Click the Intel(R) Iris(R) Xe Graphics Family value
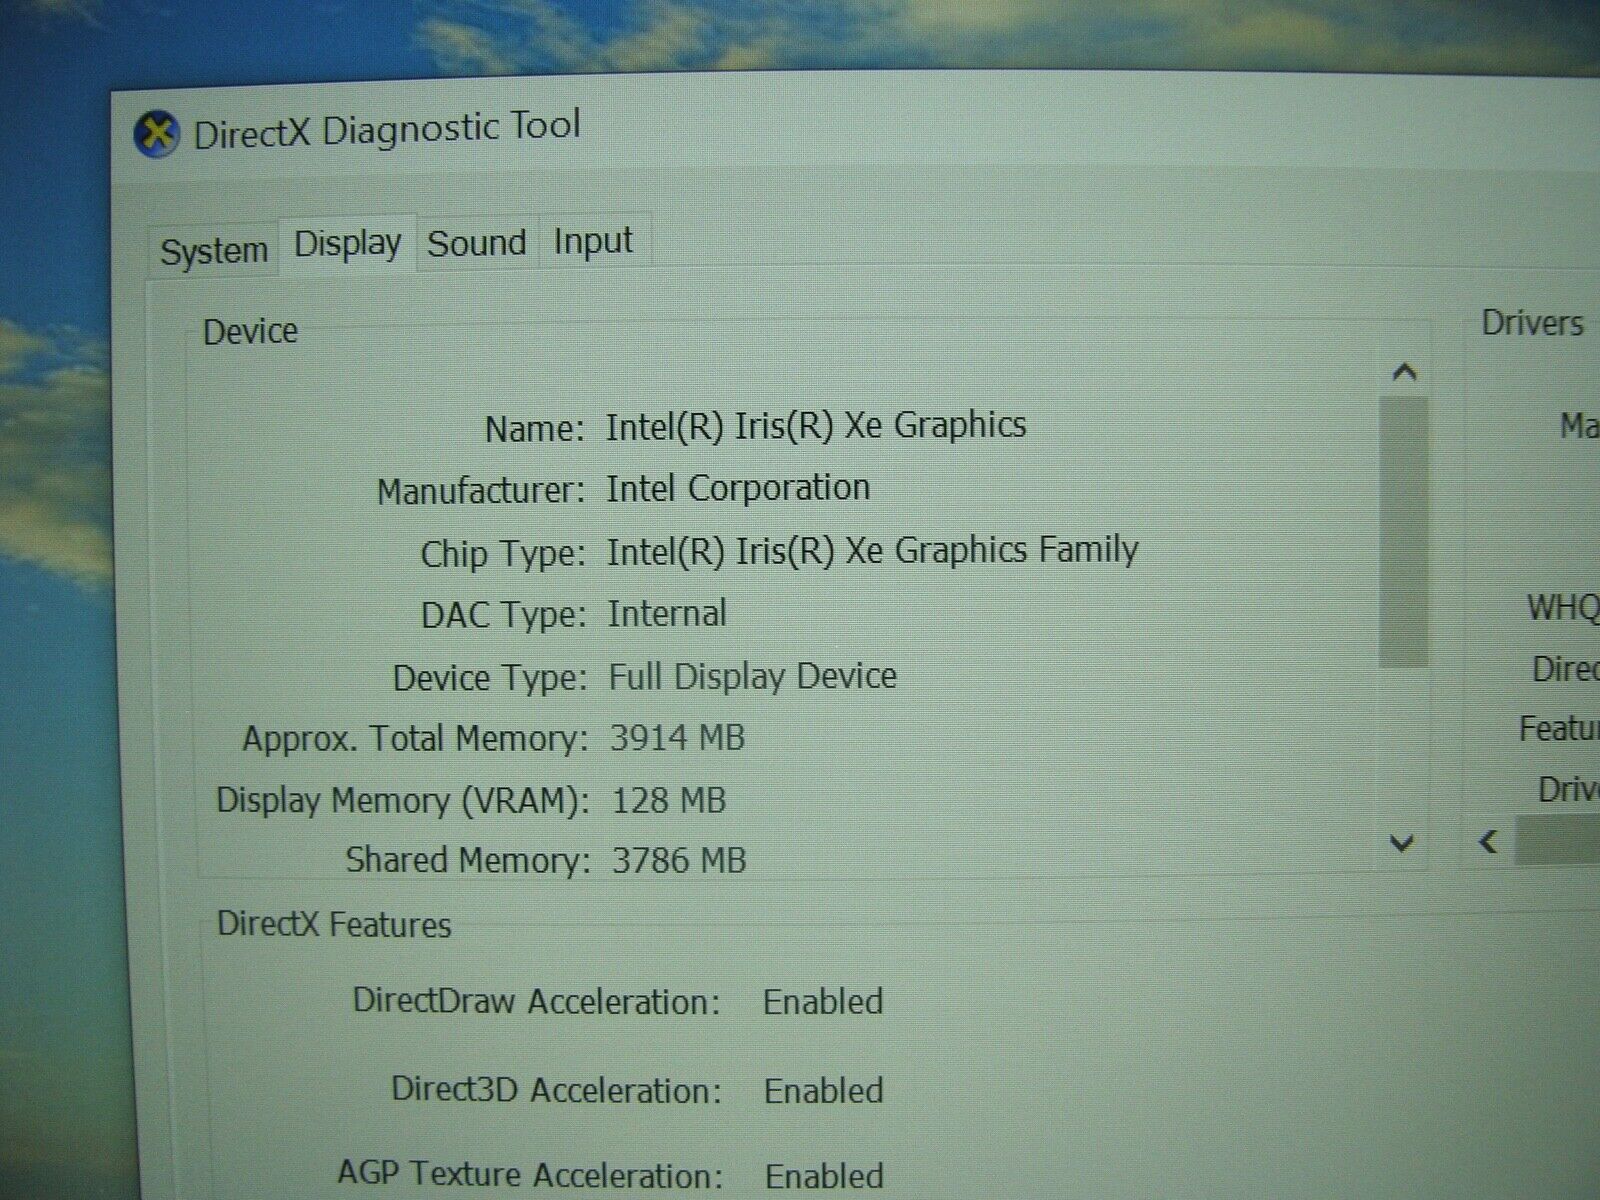 tap(872, 551)
